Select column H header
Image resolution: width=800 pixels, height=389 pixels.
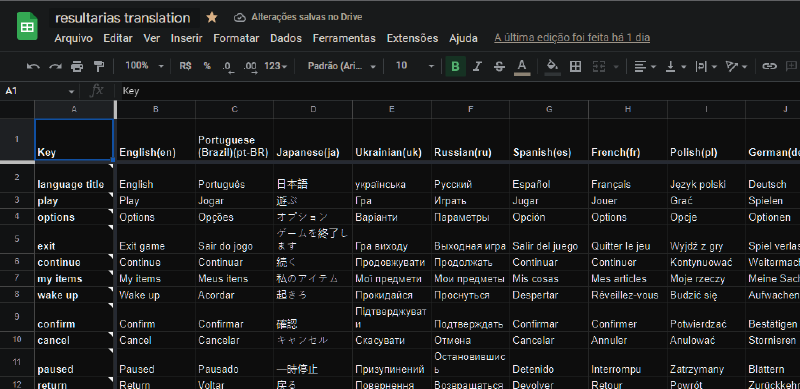point(628,109)
